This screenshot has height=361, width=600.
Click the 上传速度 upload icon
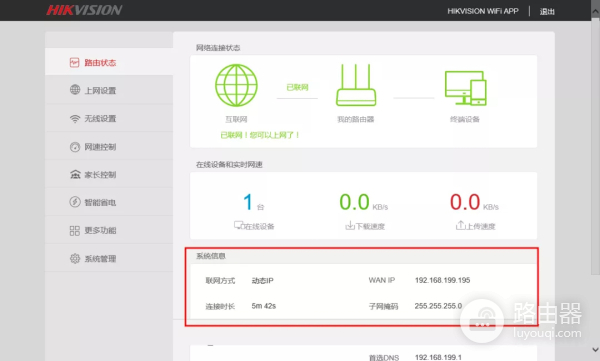tap(460, 225)
